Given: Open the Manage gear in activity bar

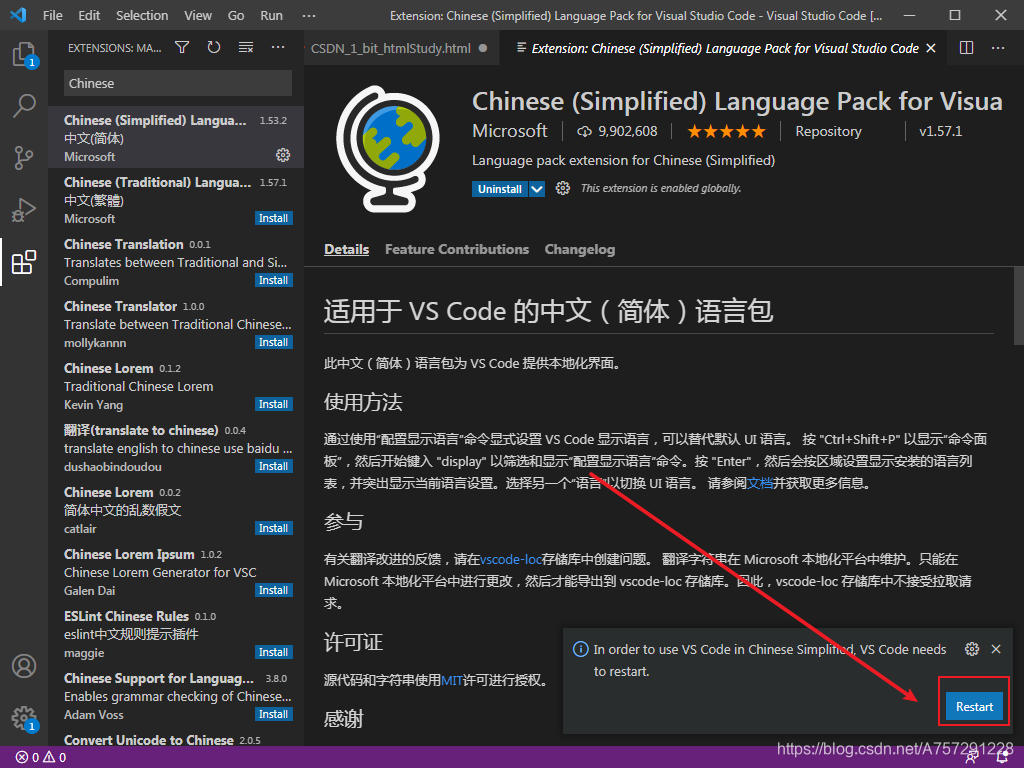Looking at the screenshot, I should pos(24,718).
